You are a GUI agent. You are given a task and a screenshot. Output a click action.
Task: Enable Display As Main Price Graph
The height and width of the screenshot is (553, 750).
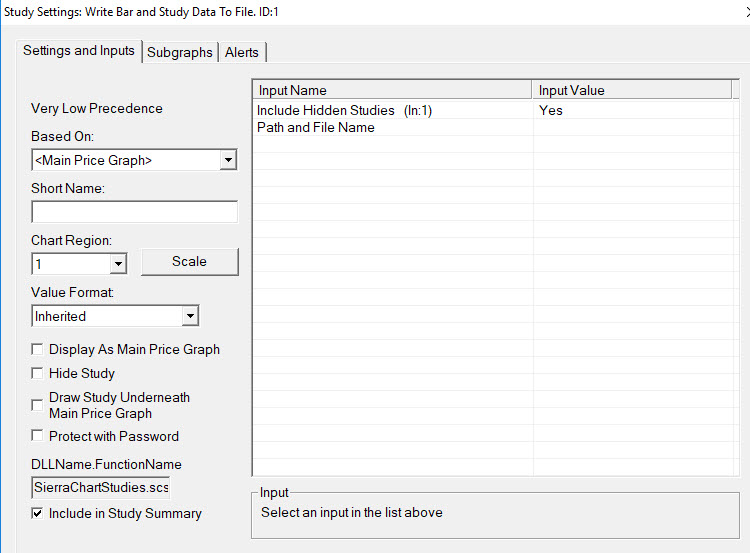point(38,350)
